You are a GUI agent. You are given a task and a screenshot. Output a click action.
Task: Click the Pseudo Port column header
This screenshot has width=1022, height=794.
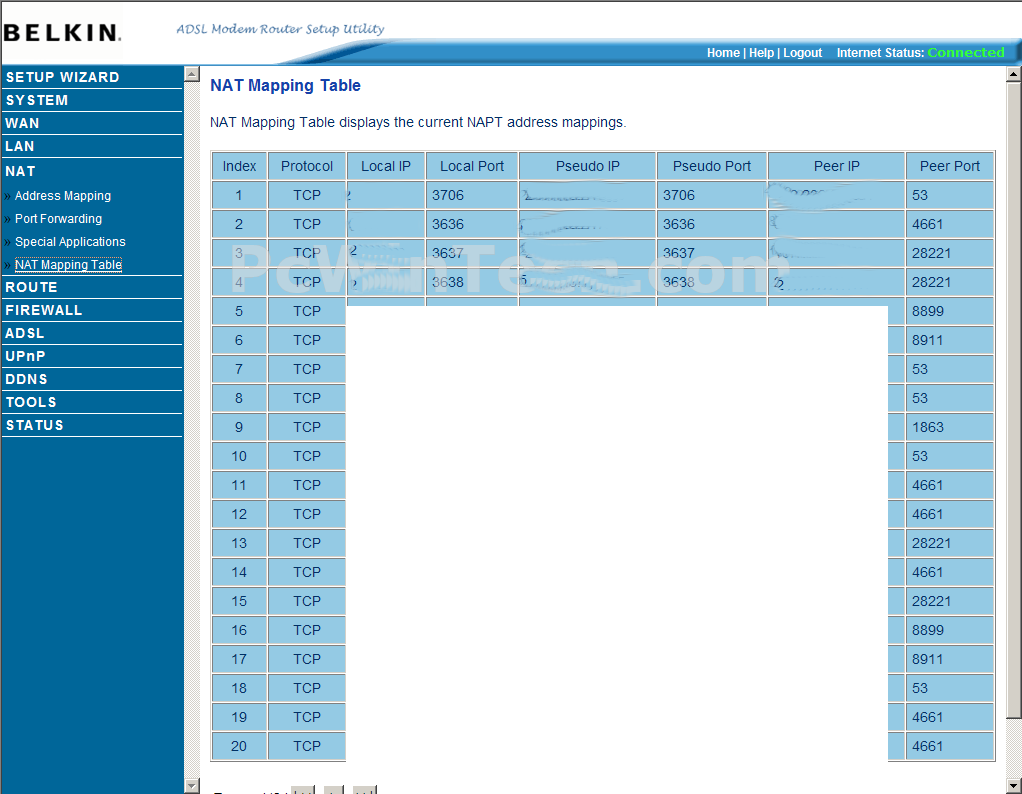tap(712, 166)
